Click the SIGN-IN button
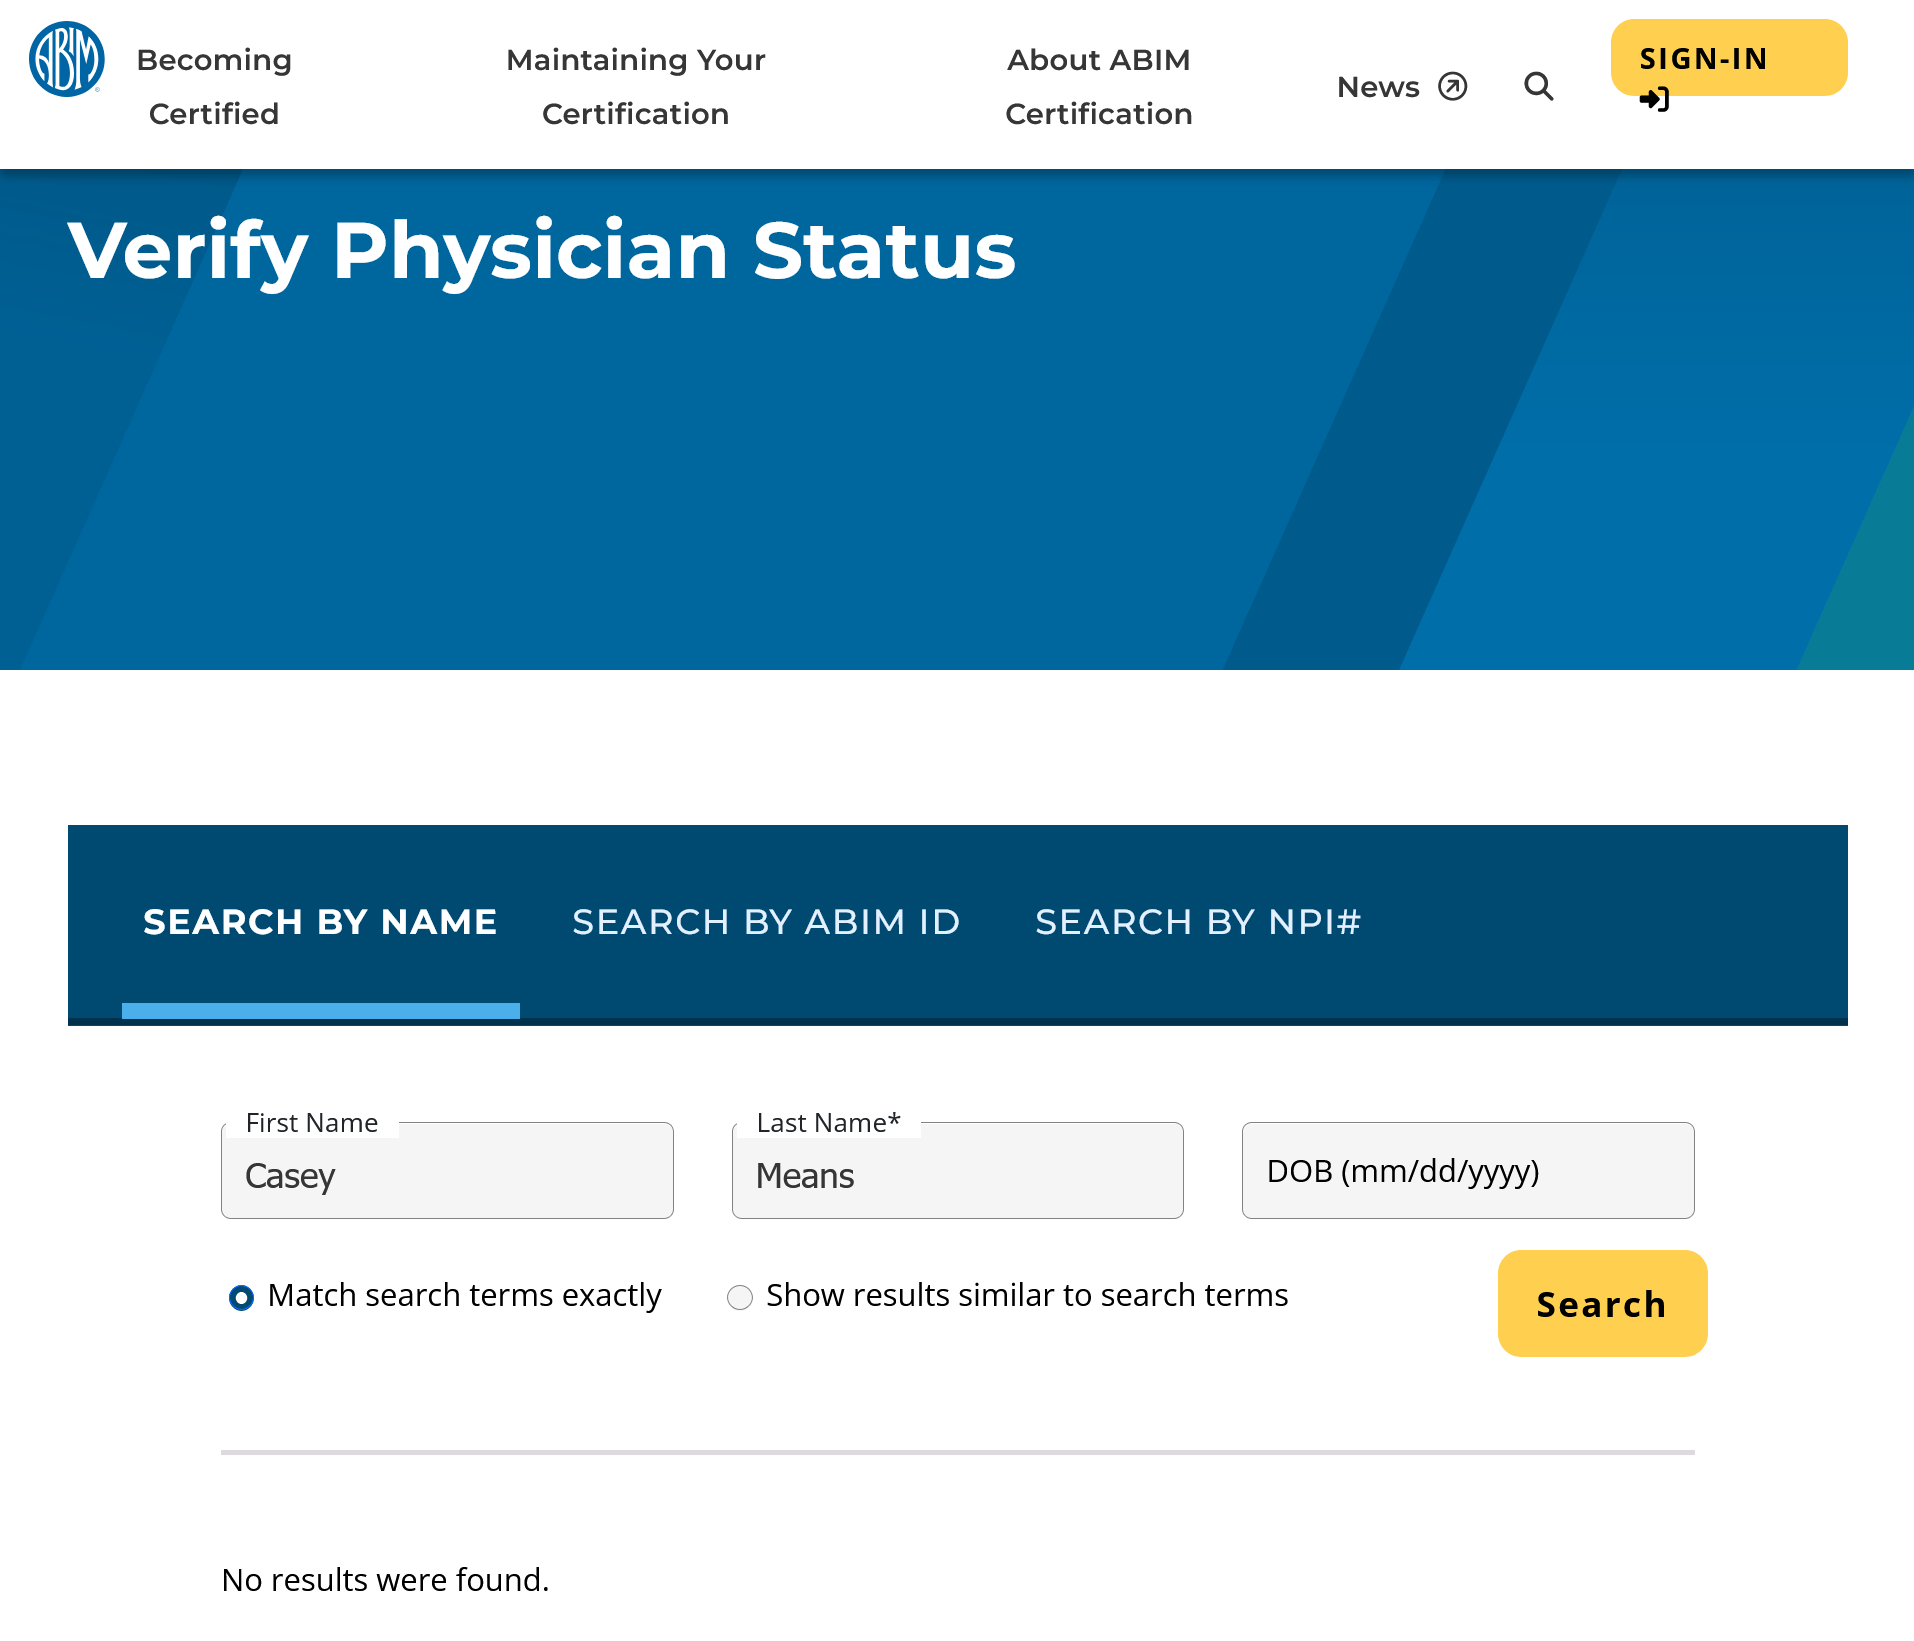This screenshot has height=1641, width=1914. 1728,58
